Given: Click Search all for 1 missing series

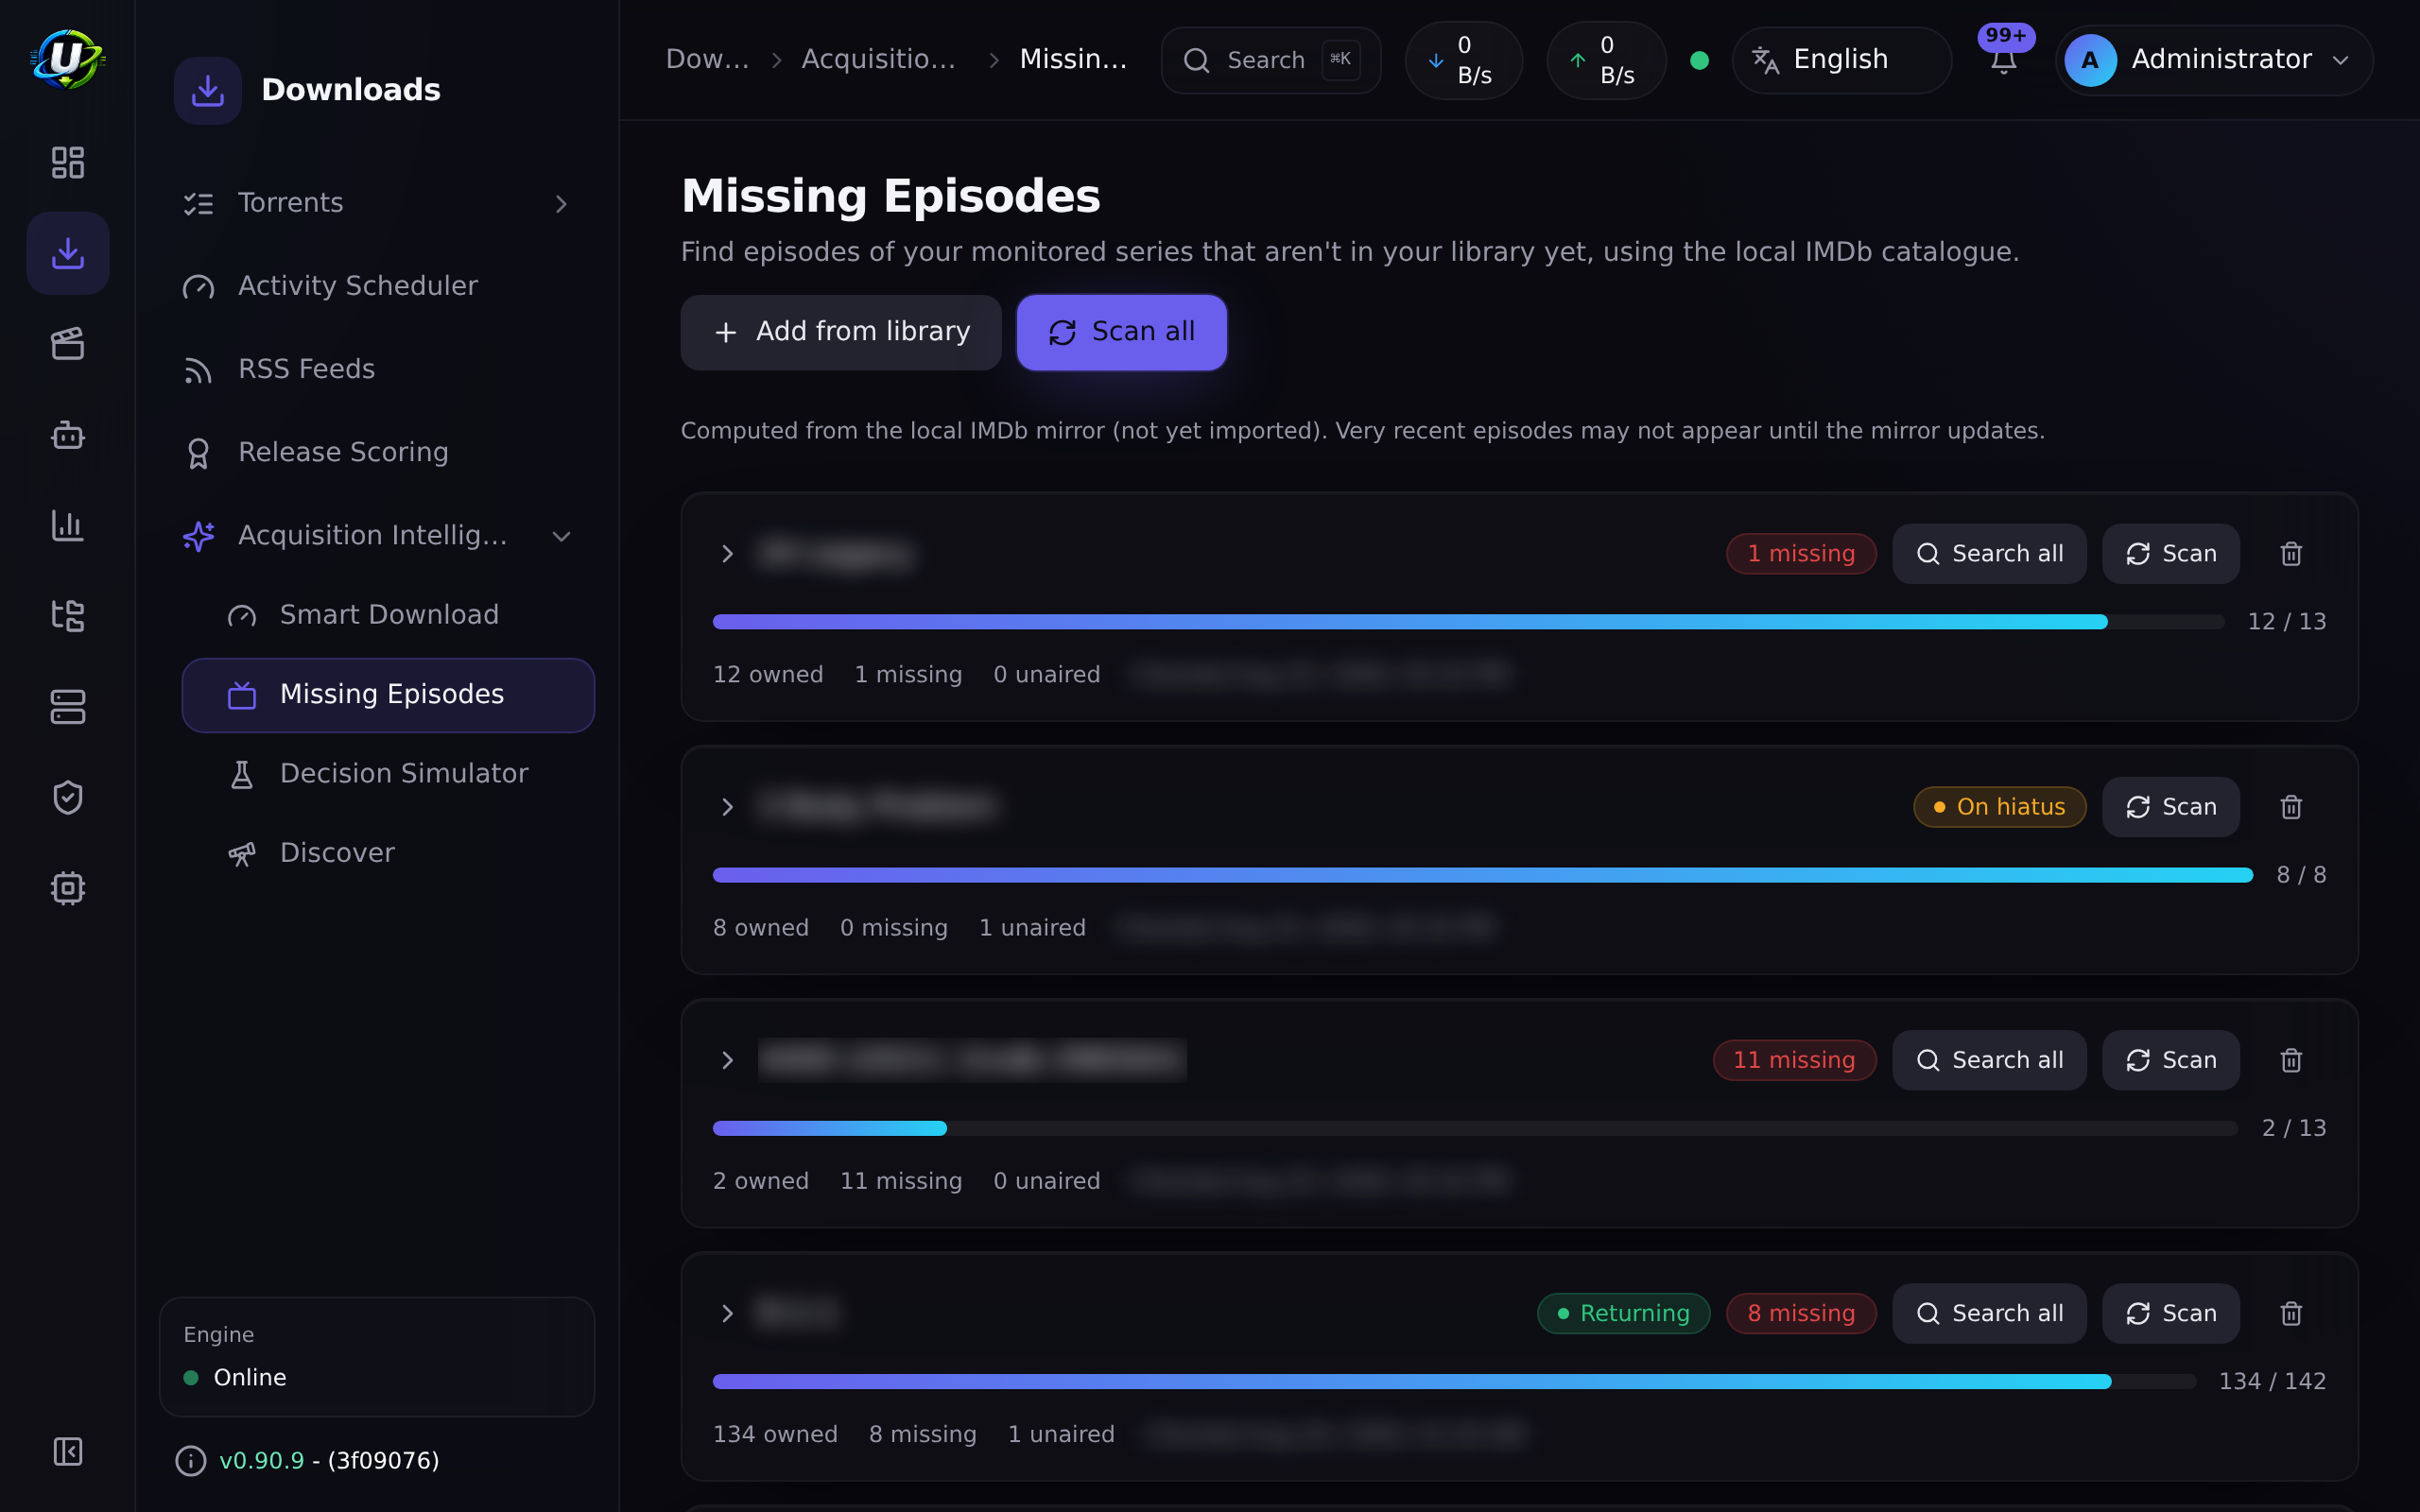Looking at the screenshot, I should click(x=1989, y=554).
